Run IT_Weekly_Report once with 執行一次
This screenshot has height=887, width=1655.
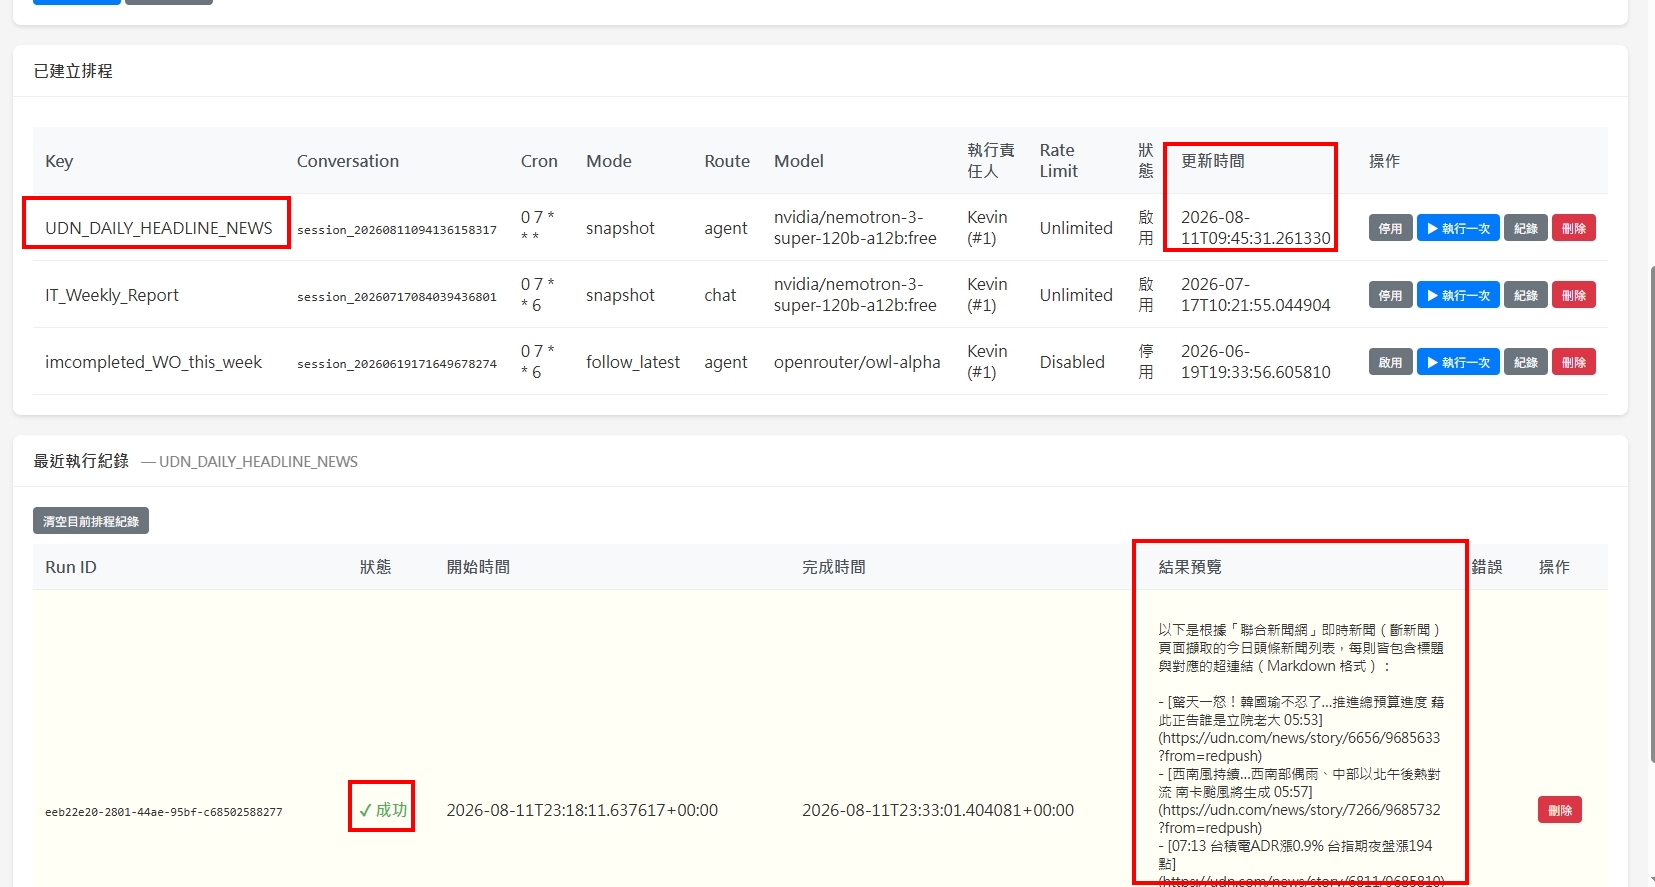(x=1458, y=295)
